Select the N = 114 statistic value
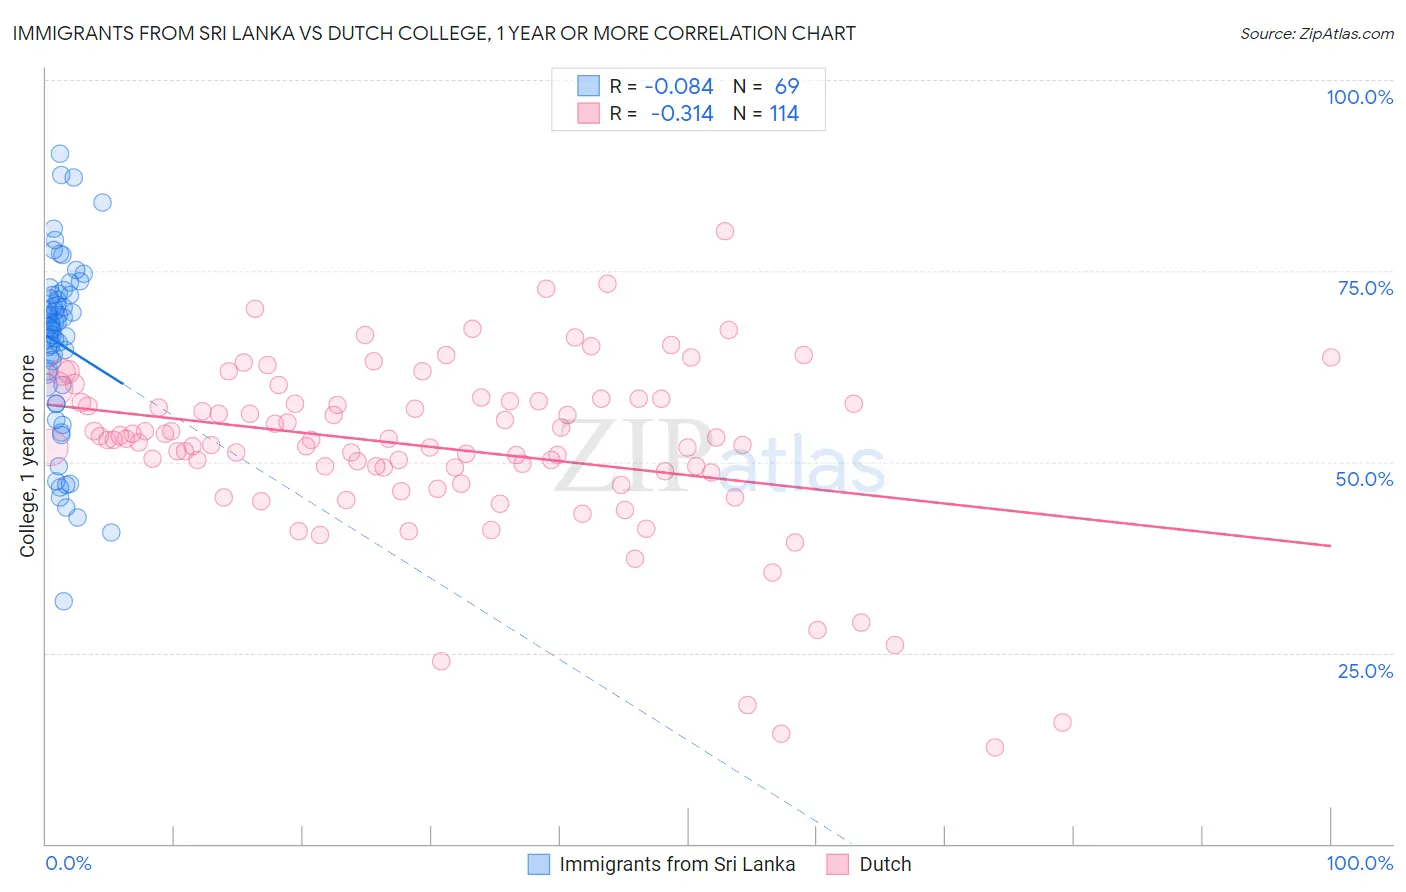Viewport: 1406px width, 892px height. coord(766,113)
